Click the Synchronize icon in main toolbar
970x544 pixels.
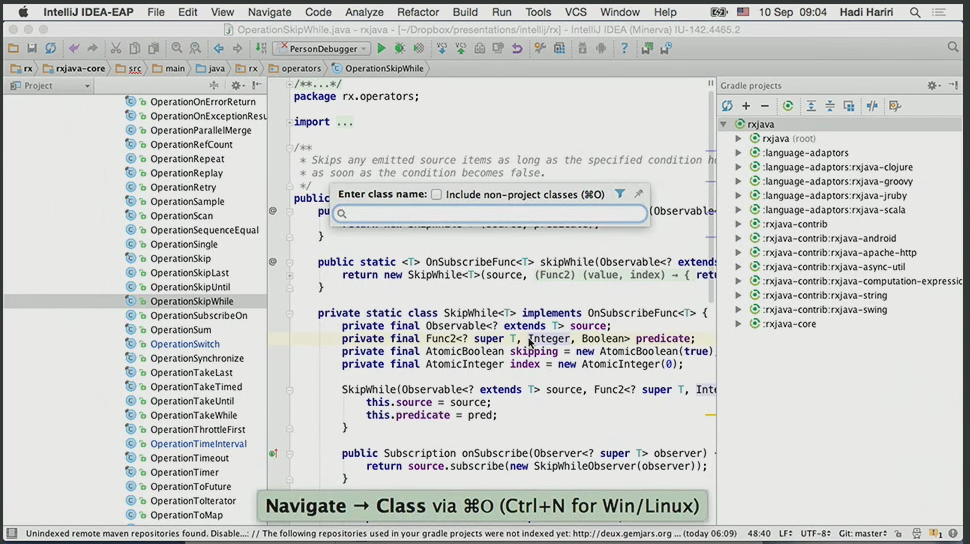click(x=51, y=48)
